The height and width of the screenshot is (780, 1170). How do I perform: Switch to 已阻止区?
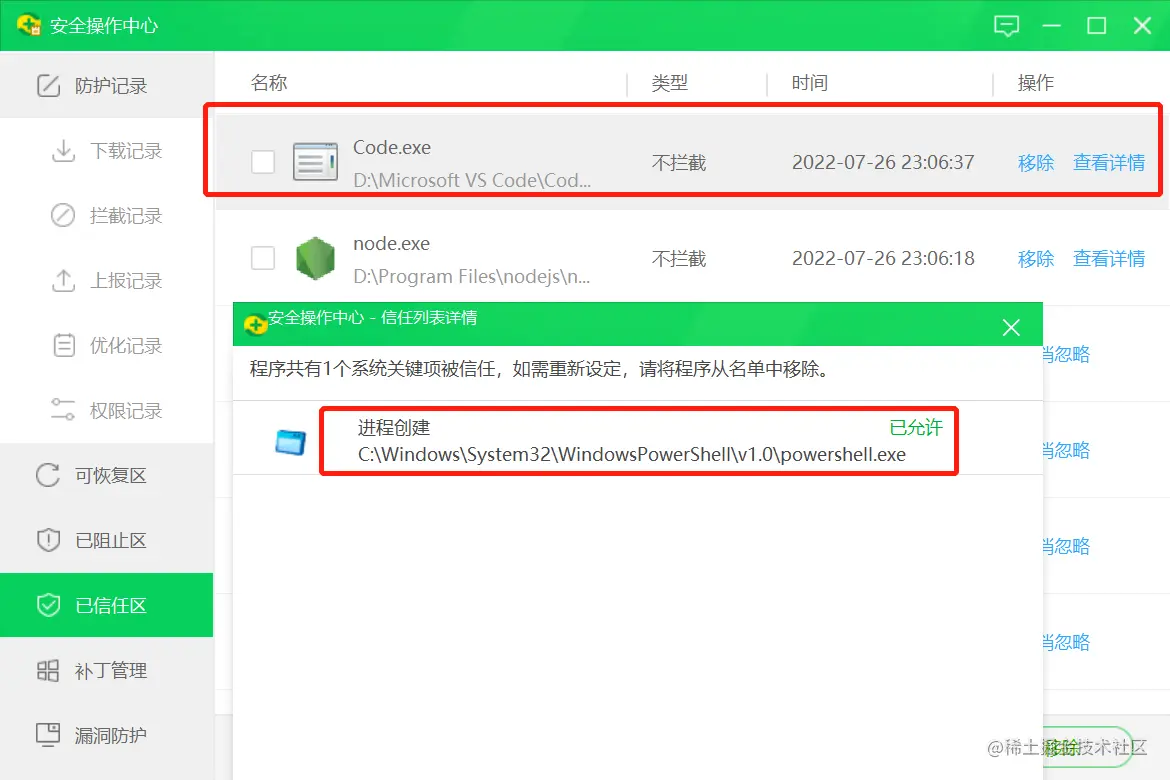coord(106,540)
